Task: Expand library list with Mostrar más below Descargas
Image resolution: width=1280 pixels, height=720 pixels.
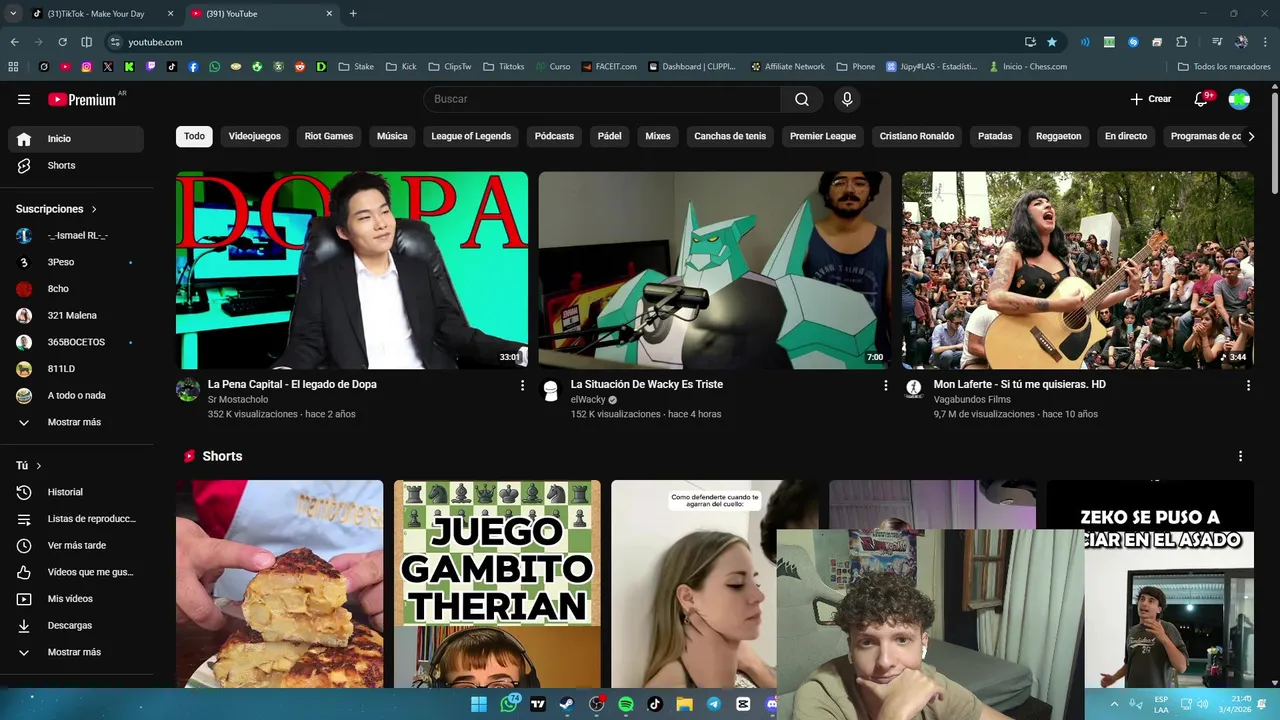Action: click(x=76, y=652)
